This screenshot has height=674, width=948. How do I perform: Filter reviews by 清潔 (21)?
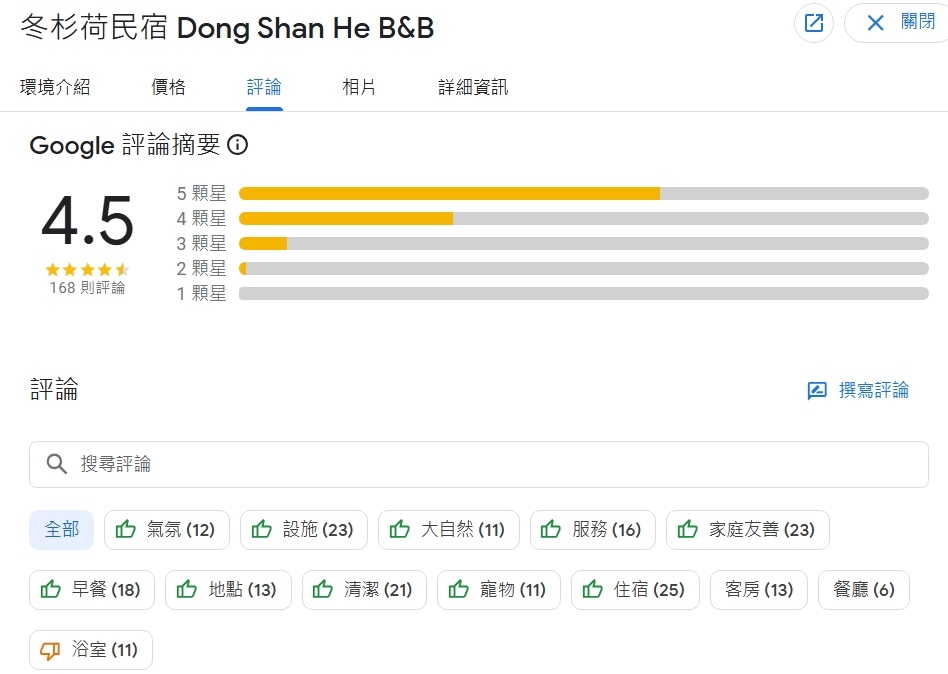pyautogui.click(x=364, y=590)
